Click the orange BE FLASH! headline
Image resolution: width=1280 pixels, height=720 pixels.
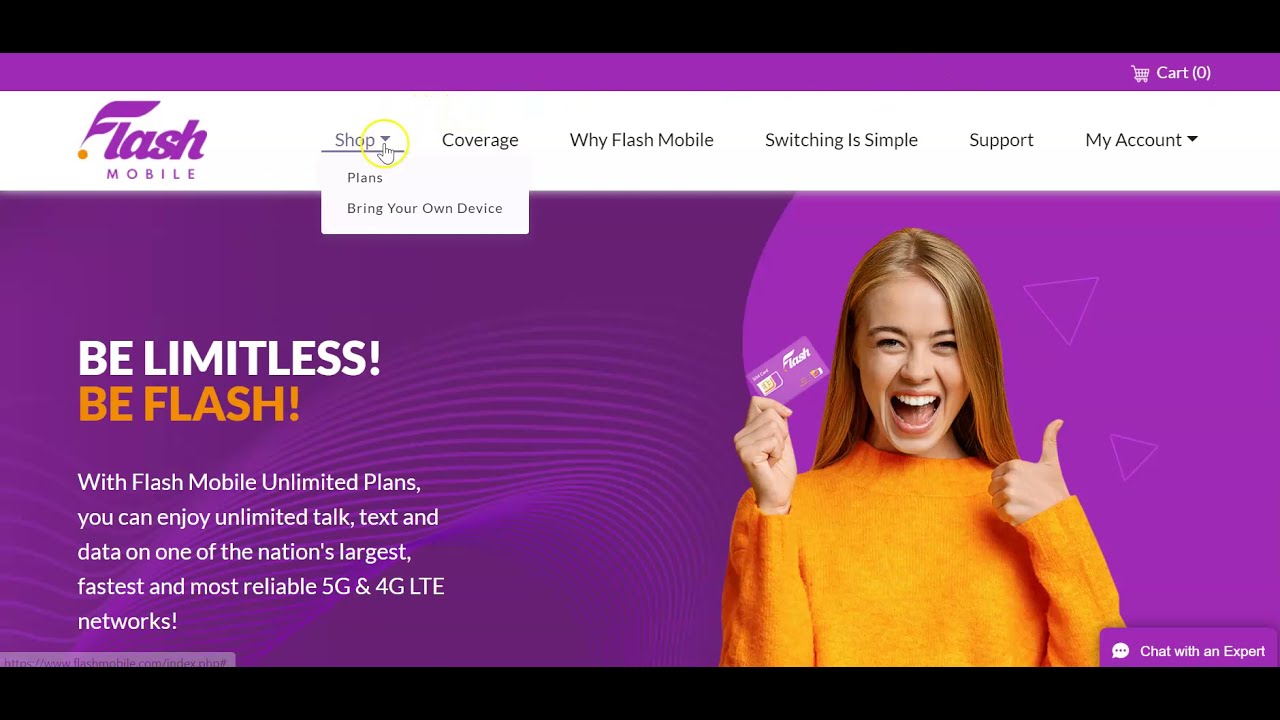[x=189, y=404]
